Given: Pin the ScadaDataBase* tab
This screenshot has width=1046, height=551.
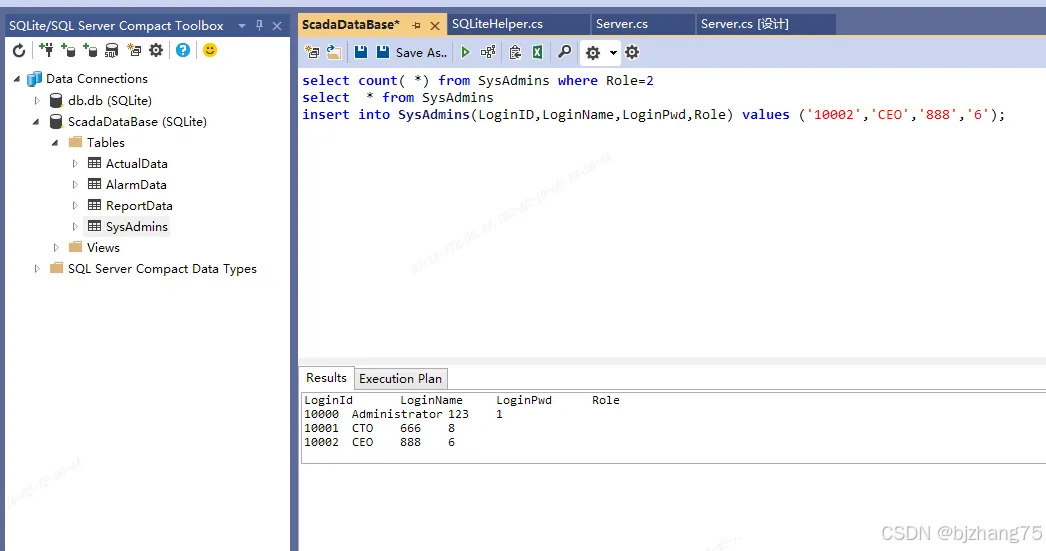Looking at the screenshot, I should [416, 25].
